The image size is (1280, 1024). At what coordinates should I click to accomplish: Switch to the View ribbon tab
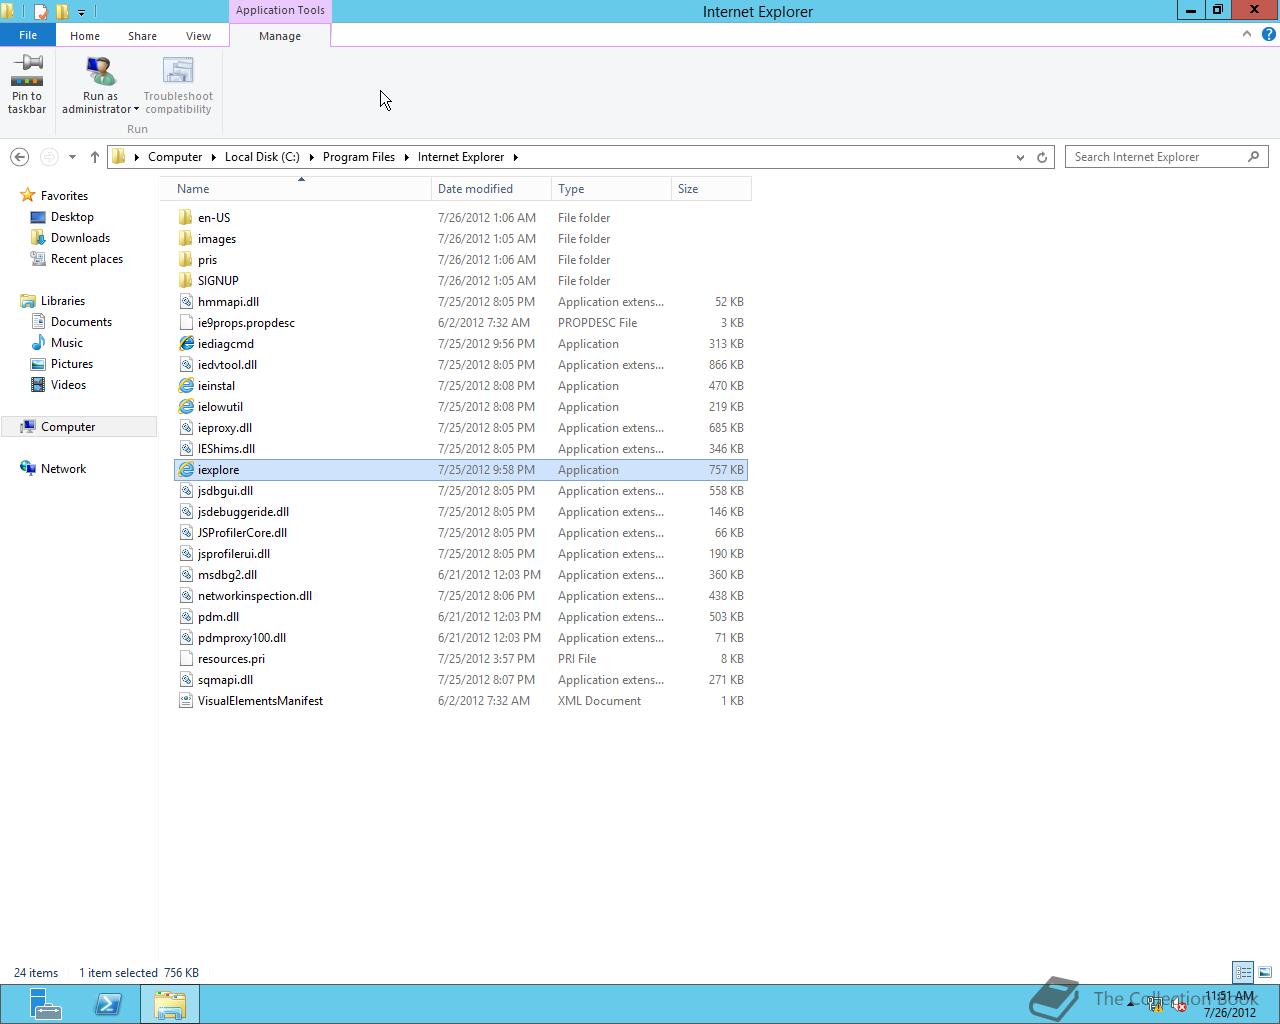click(198, 36)
